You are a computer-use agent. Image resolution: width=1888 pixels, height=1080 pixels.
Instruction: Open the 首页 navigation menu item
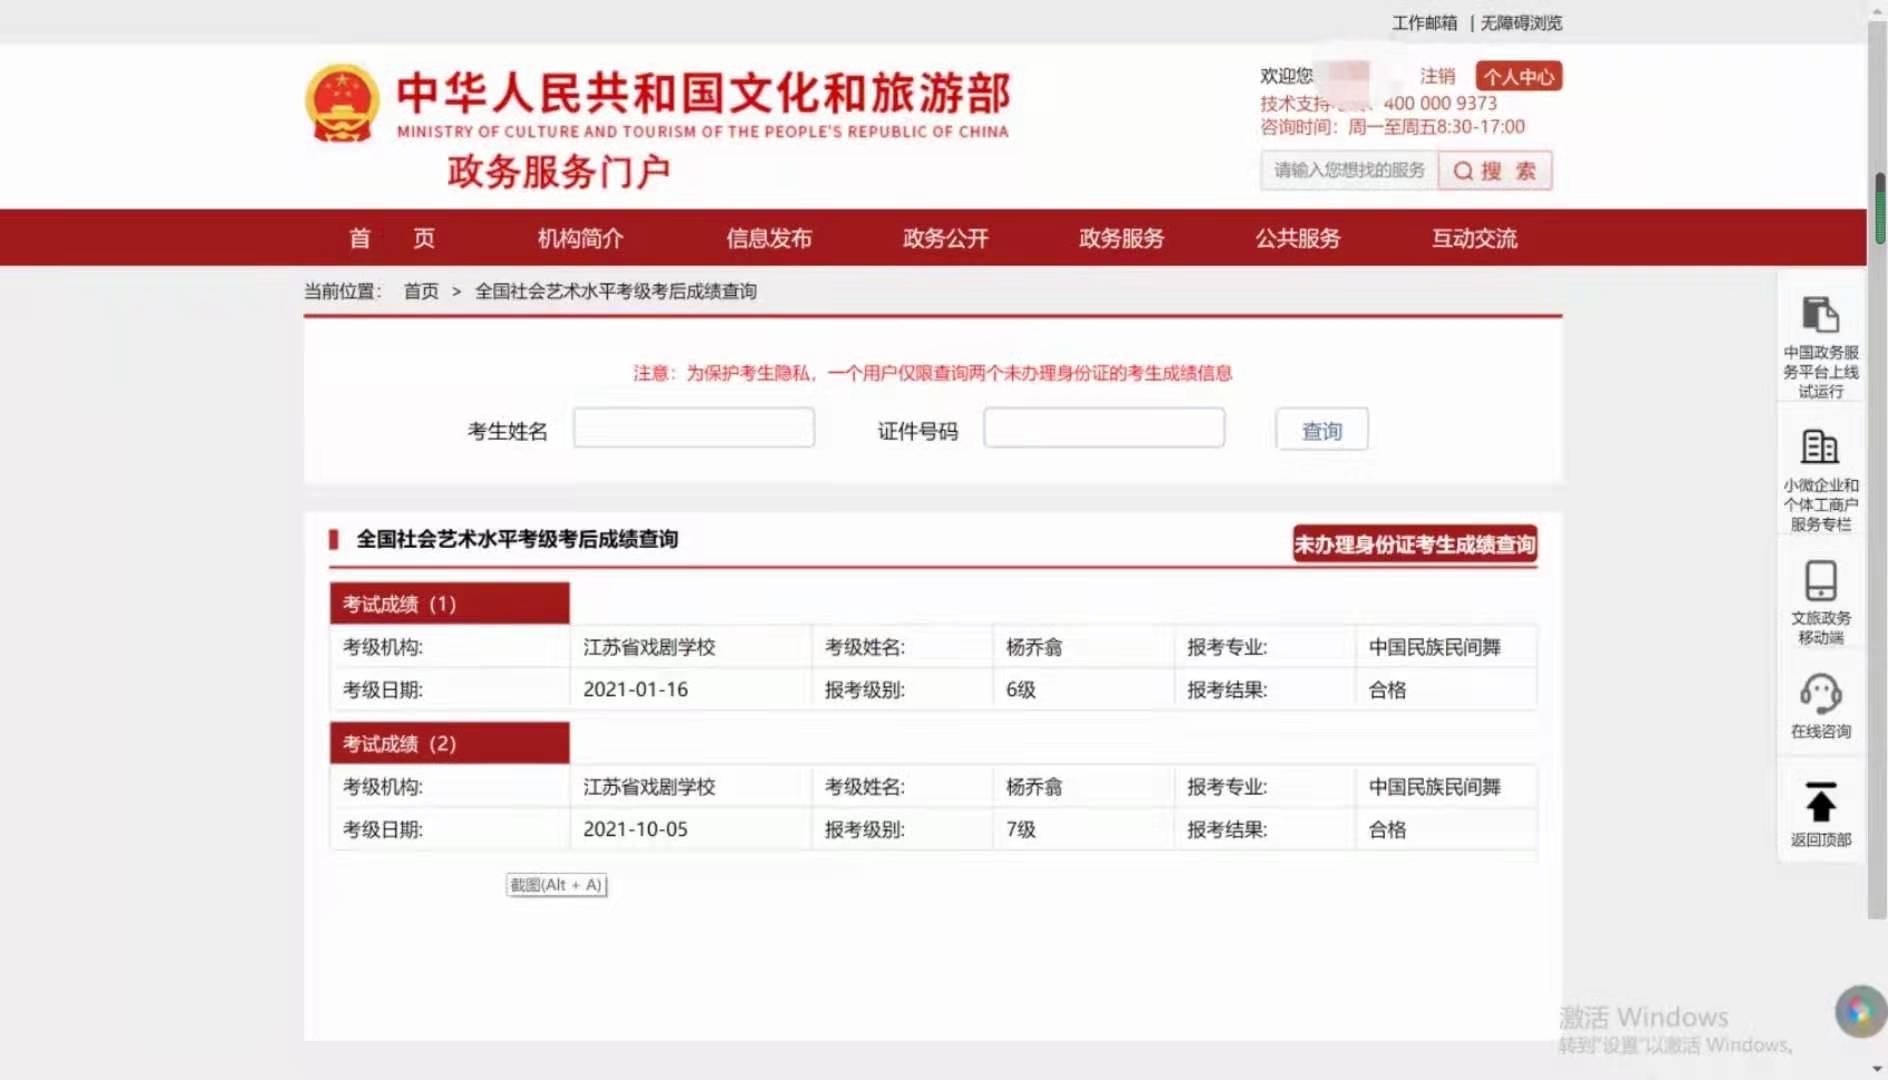(391, 238)
